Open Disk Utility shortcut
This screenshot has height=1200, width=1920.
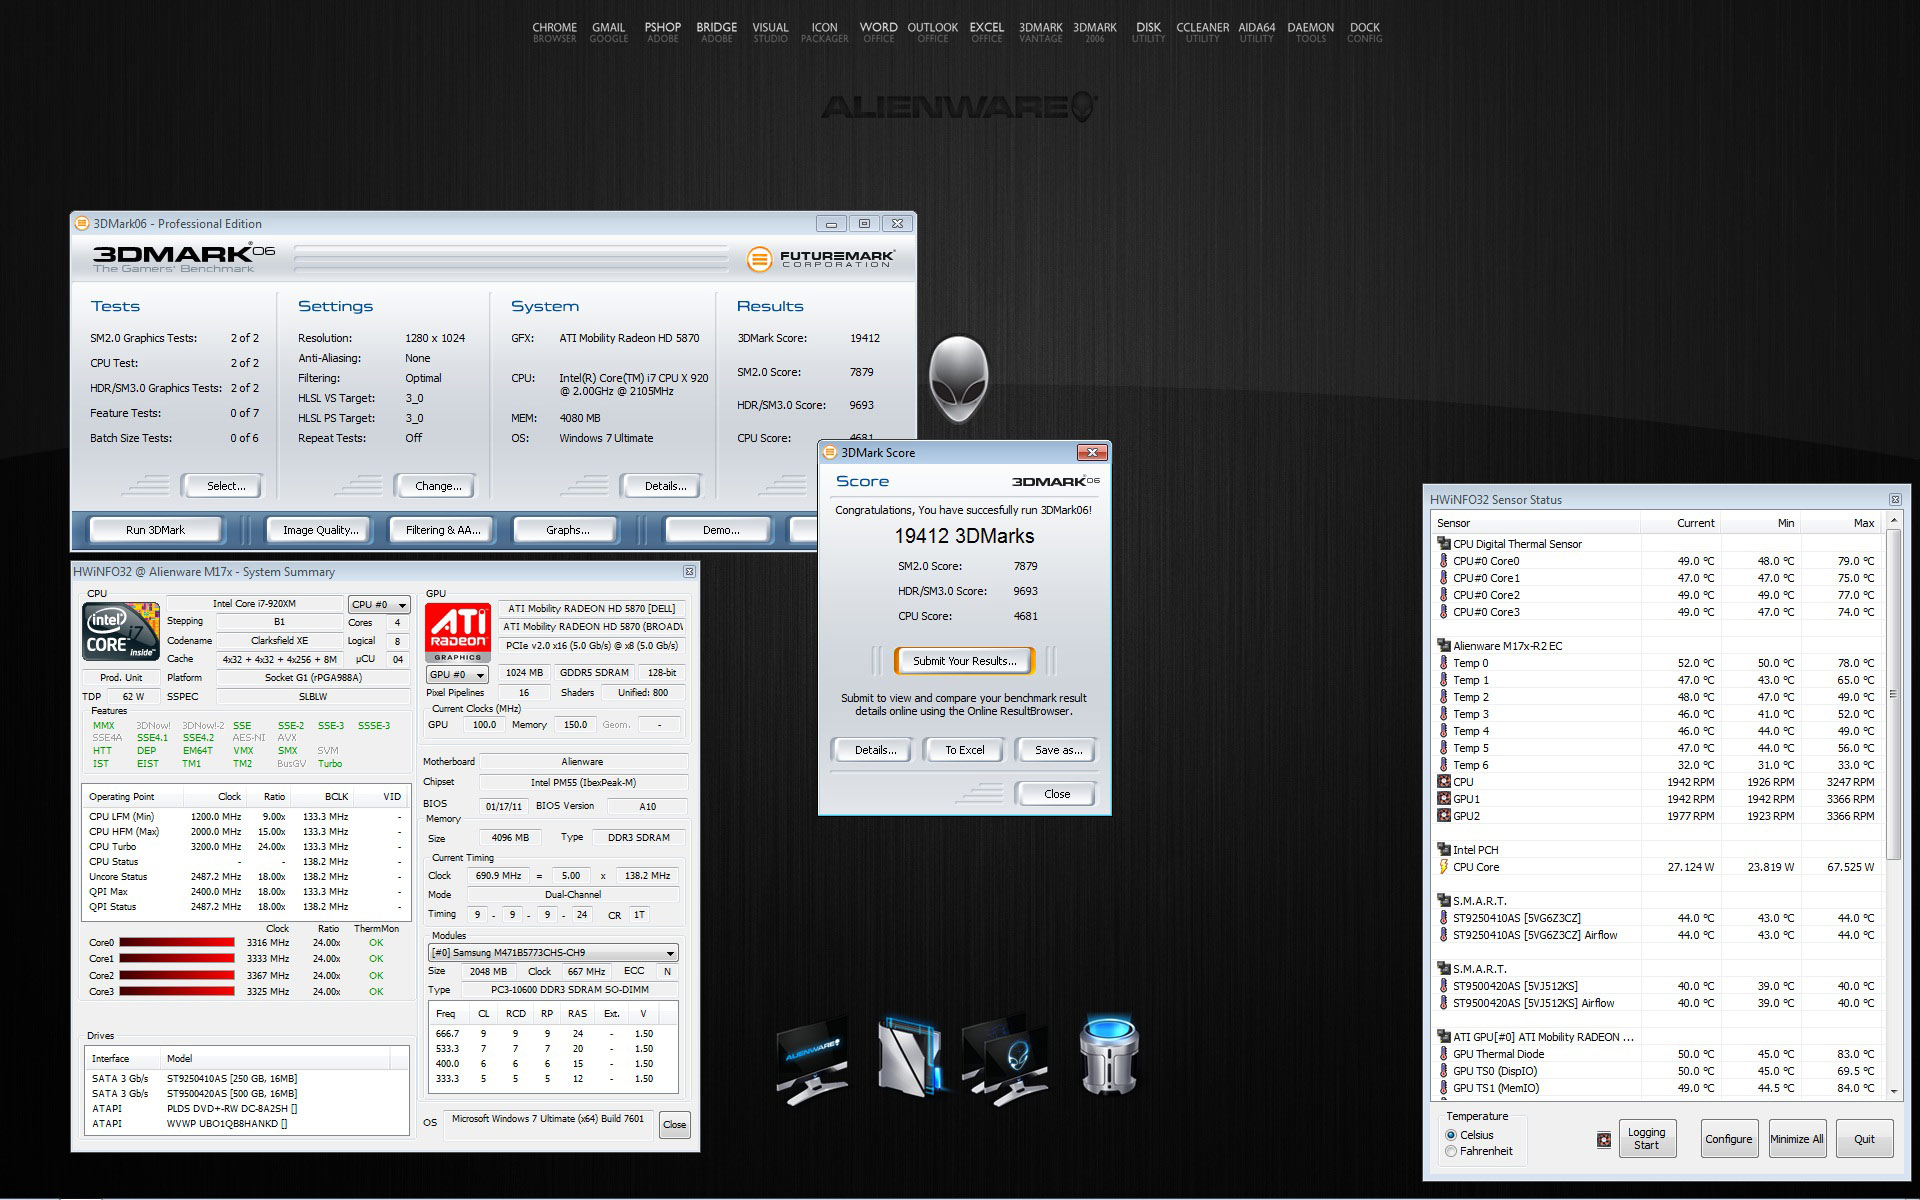tap(1148, 33)
